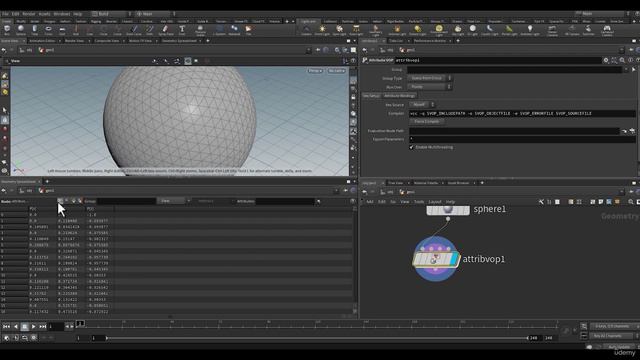Click the spreadsheet vertical scrollbar
The width and height of the screenshot is (640, 360).
pos(355,260)
